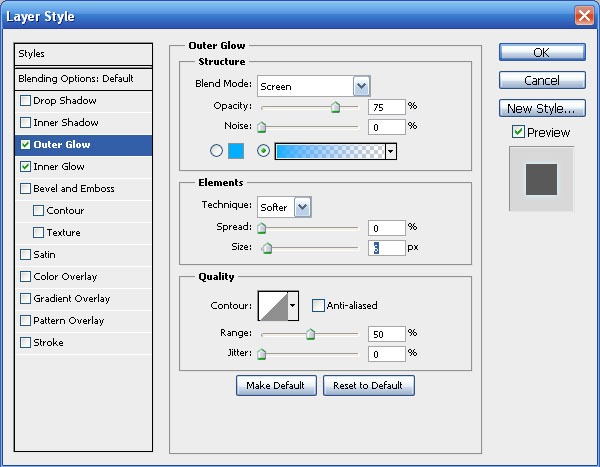
Task: Select the solid color radio button
Action: click(x=216, y=151)
